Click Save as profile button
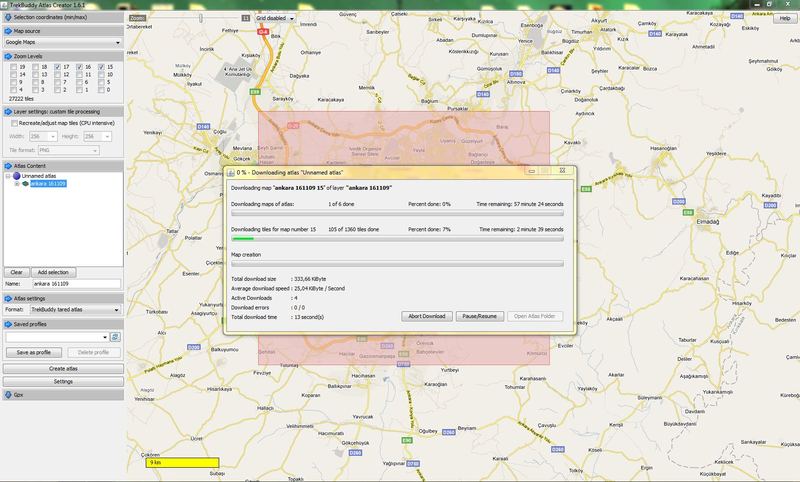This screenshot has width=800, height=482. (34, 352)
